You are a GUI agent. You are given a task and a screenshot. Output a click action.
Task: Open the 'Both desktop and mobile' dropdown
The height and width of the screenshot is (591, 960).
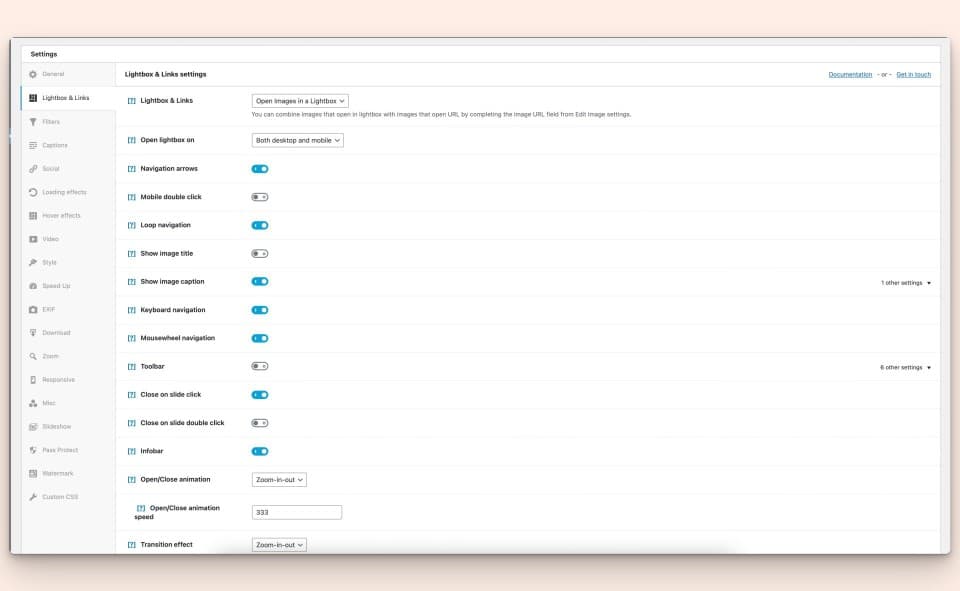coord(298,140)
